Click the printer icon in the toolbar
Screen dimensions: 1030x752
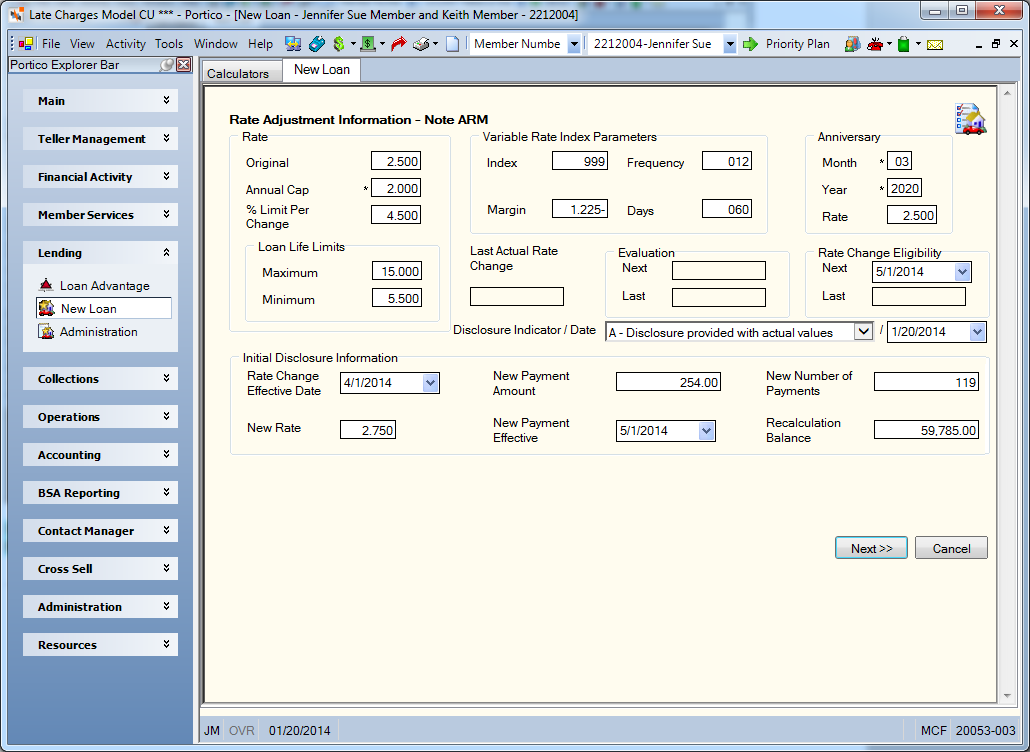pos(421,44)
